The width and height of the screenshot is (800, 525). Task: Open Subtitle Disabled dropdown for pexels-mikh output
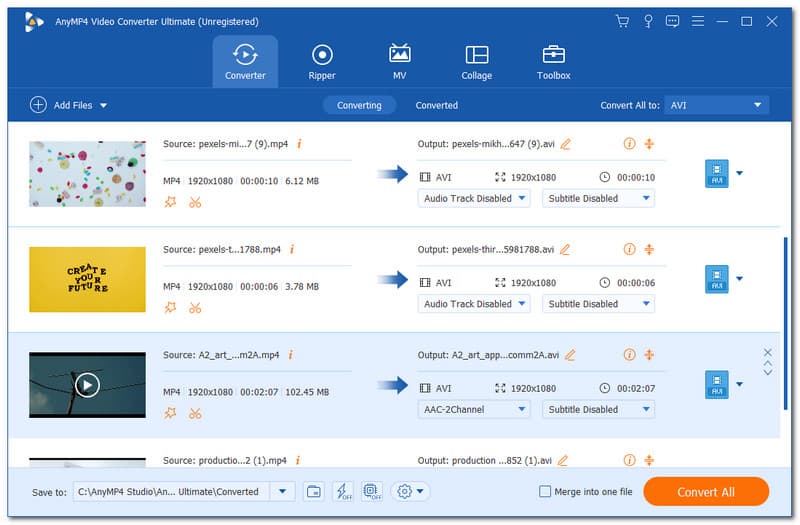[598, 198]
